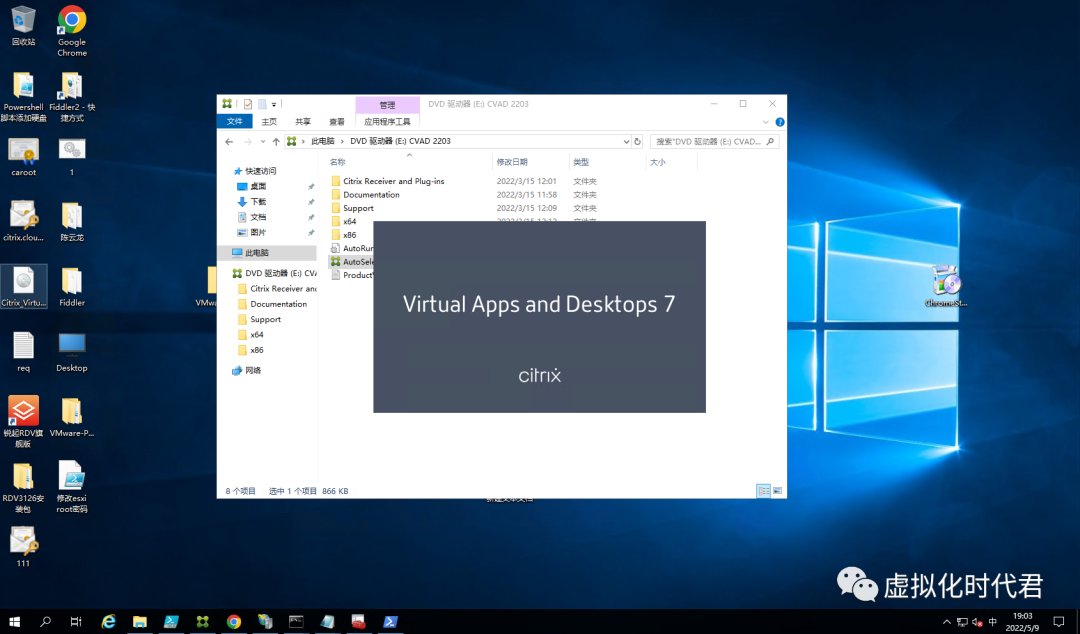Switch to large icons view in Explorer

(x=778, y=491)
